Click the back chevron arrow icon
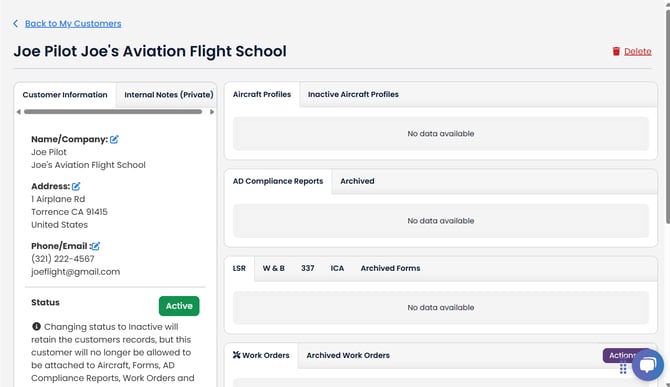The image size is (670, 387). click(x=15, y=23)
